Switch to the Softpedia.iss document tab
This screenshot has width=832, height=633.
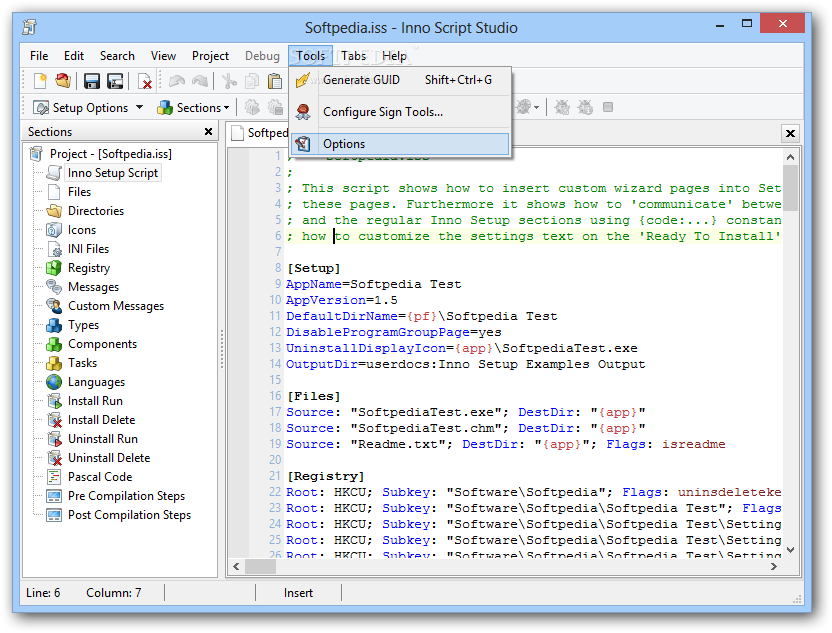(260, 133)
